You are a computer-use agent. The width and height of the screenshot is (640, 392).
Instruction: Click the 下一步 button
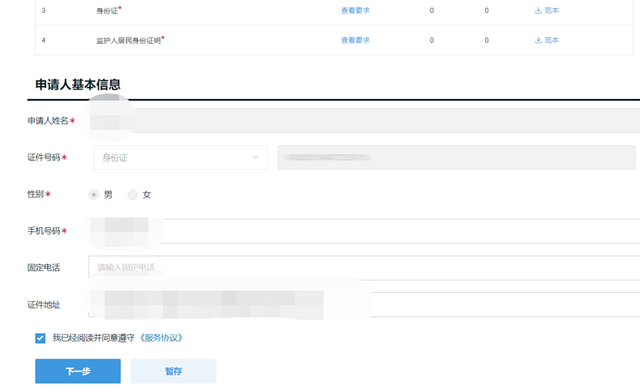pos(78,371)
